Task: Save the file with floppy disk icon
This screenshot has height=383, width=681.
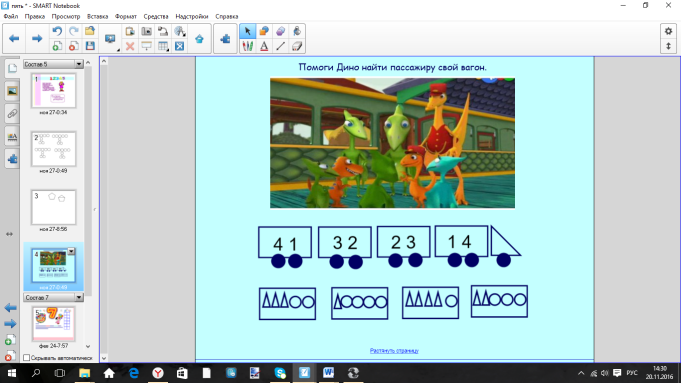Action: point(90,46)
